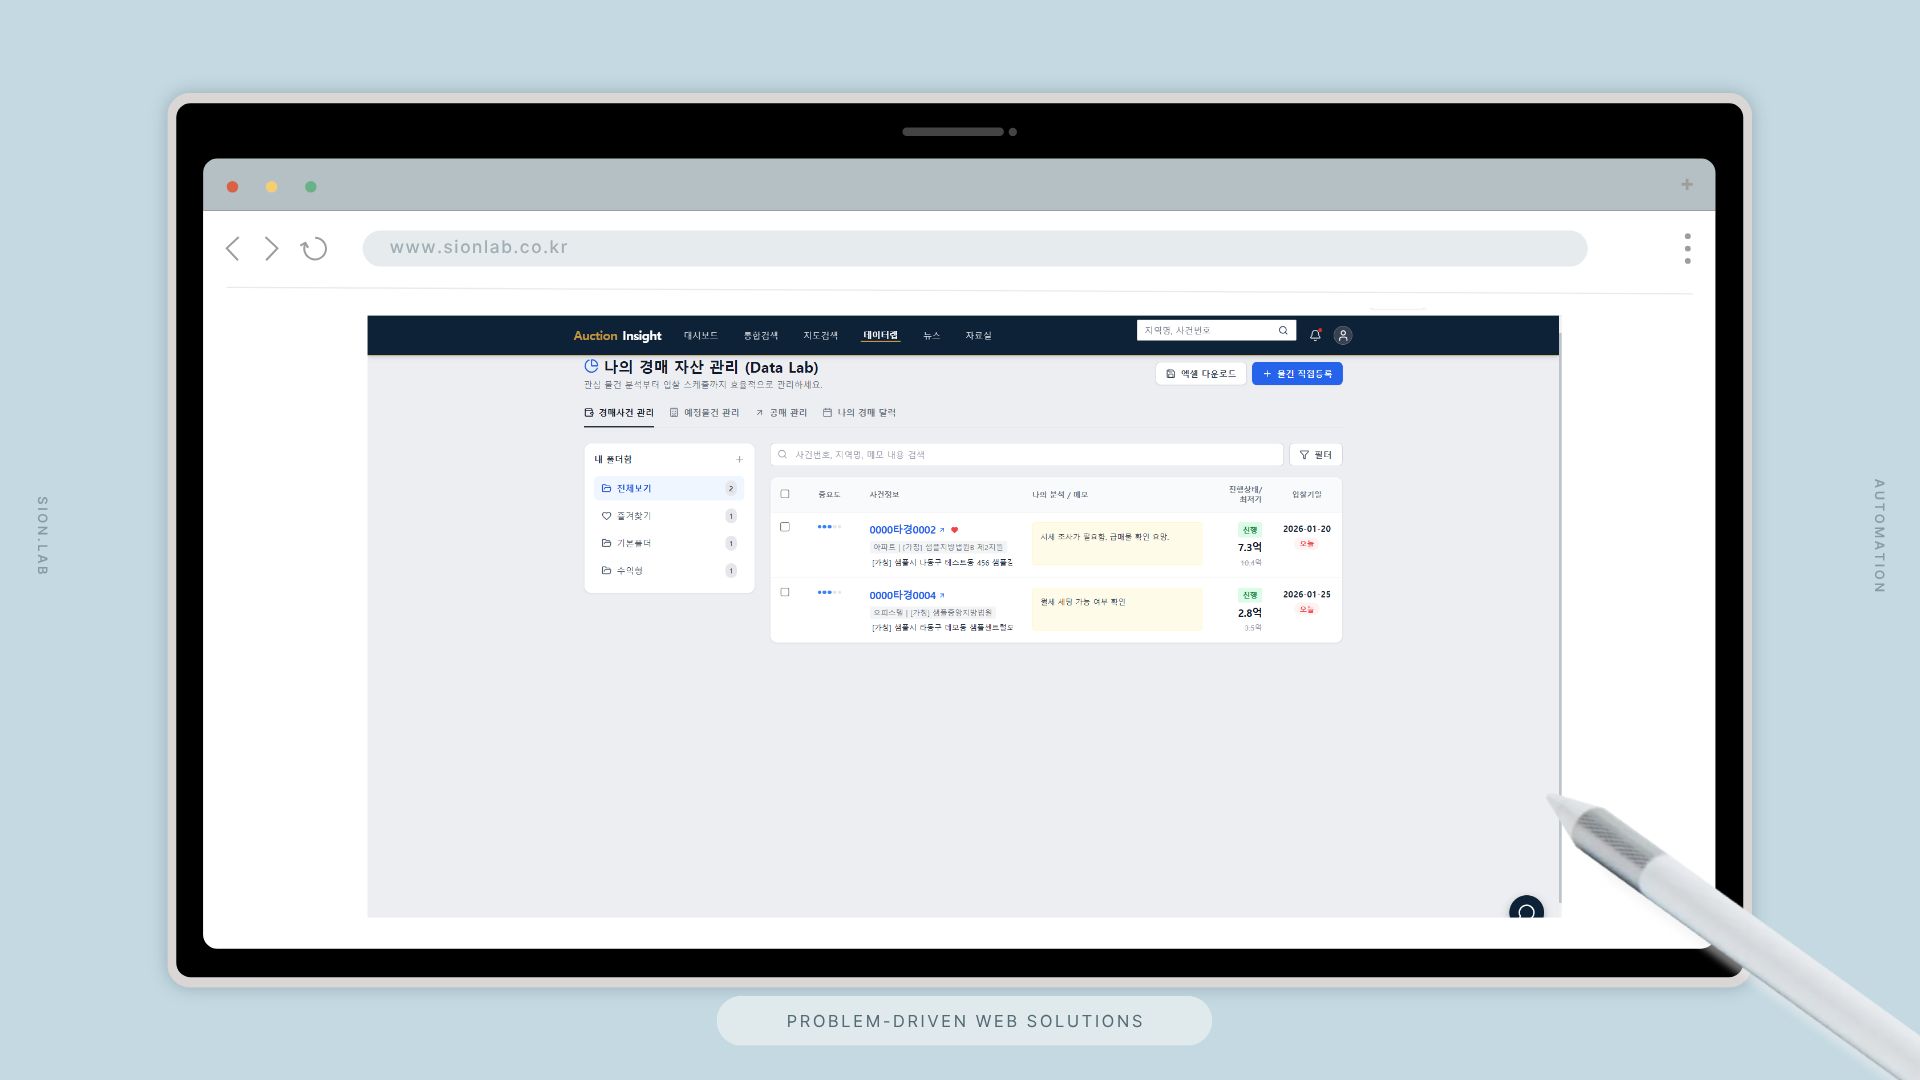Screen dimensions: 1920x1080
Task: Click the browser reload icon
Action: [x=314, y=249]
